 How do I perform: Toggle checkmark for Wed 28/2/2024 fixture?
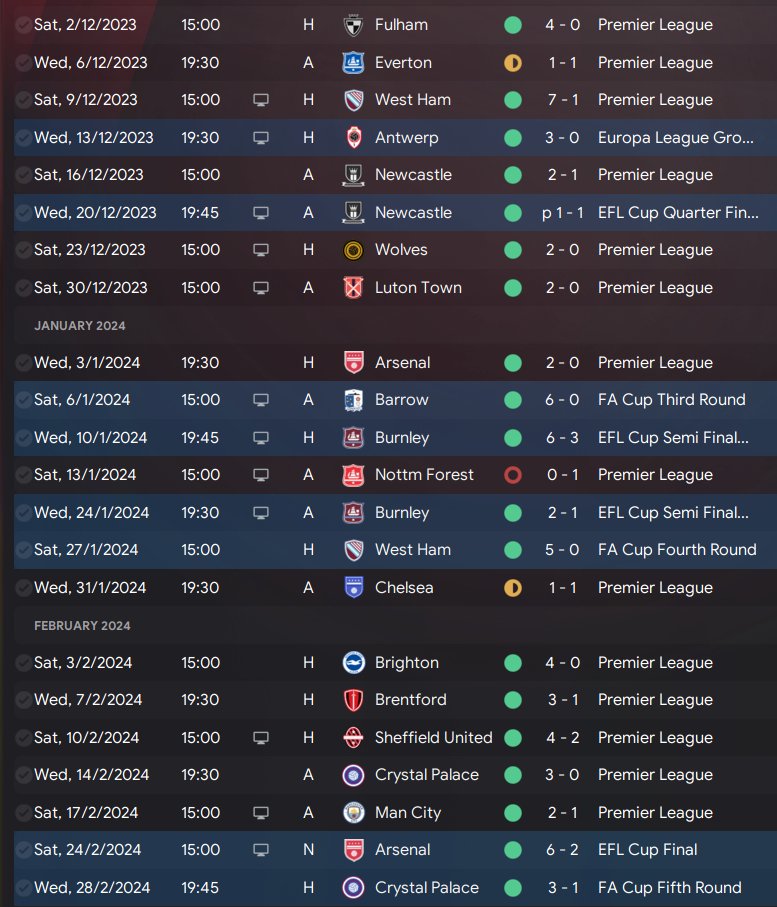(23, 888)
